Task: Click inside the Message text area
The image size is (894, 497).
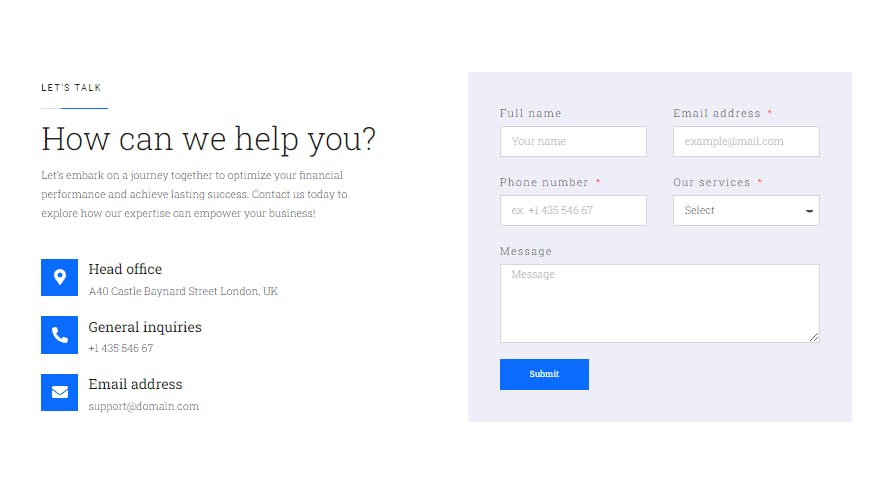Action: 660,303
